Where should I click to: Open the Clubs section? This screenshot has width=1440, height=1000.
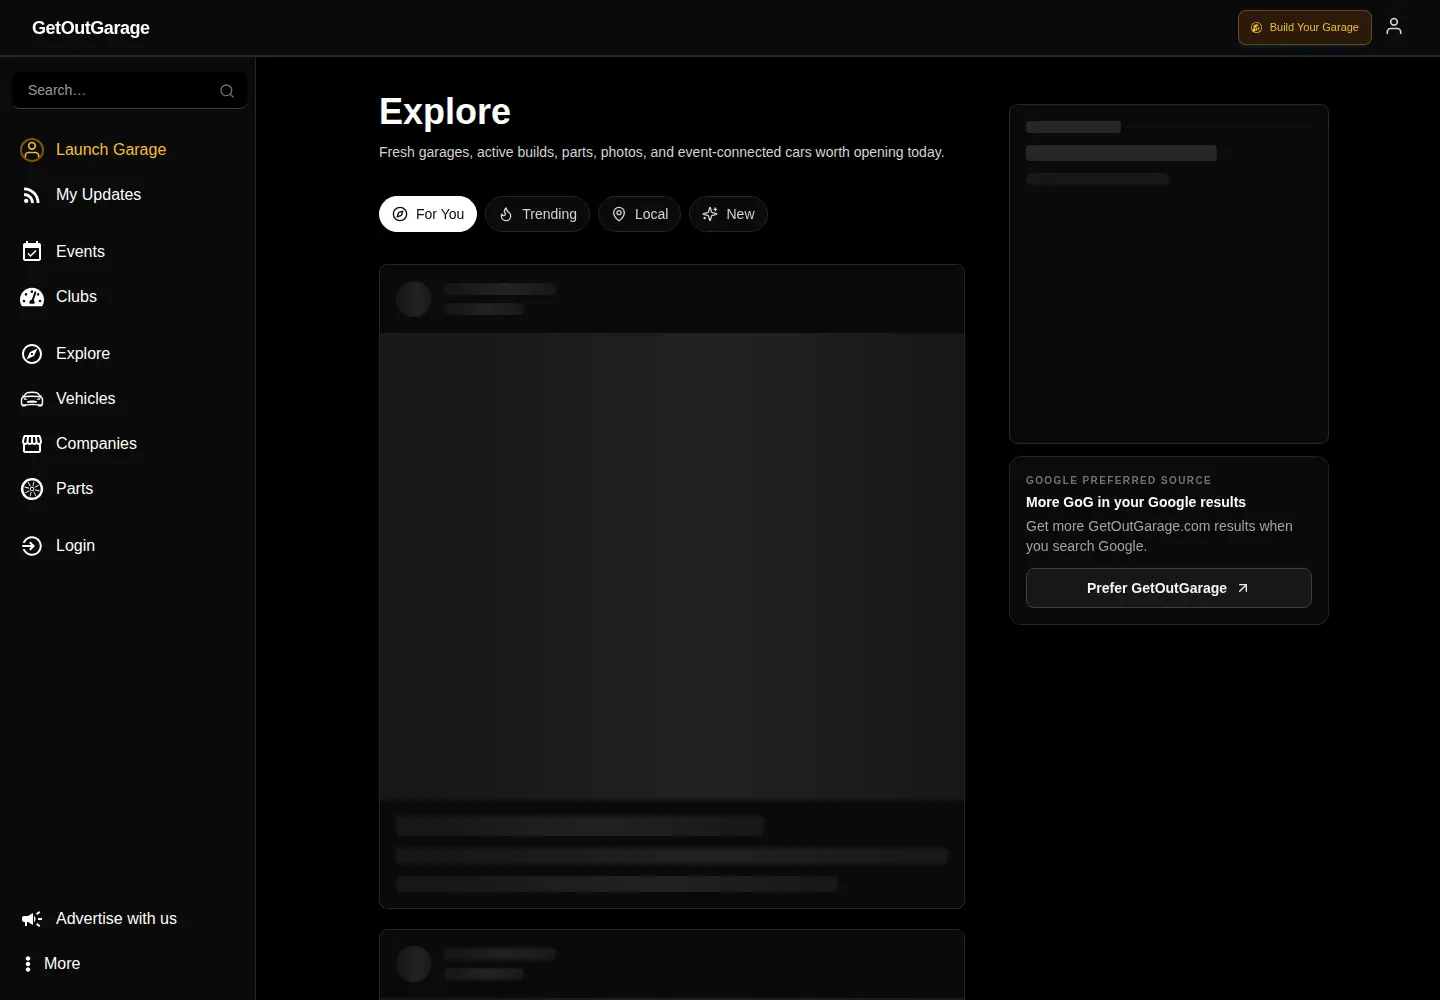pos(76,297)
